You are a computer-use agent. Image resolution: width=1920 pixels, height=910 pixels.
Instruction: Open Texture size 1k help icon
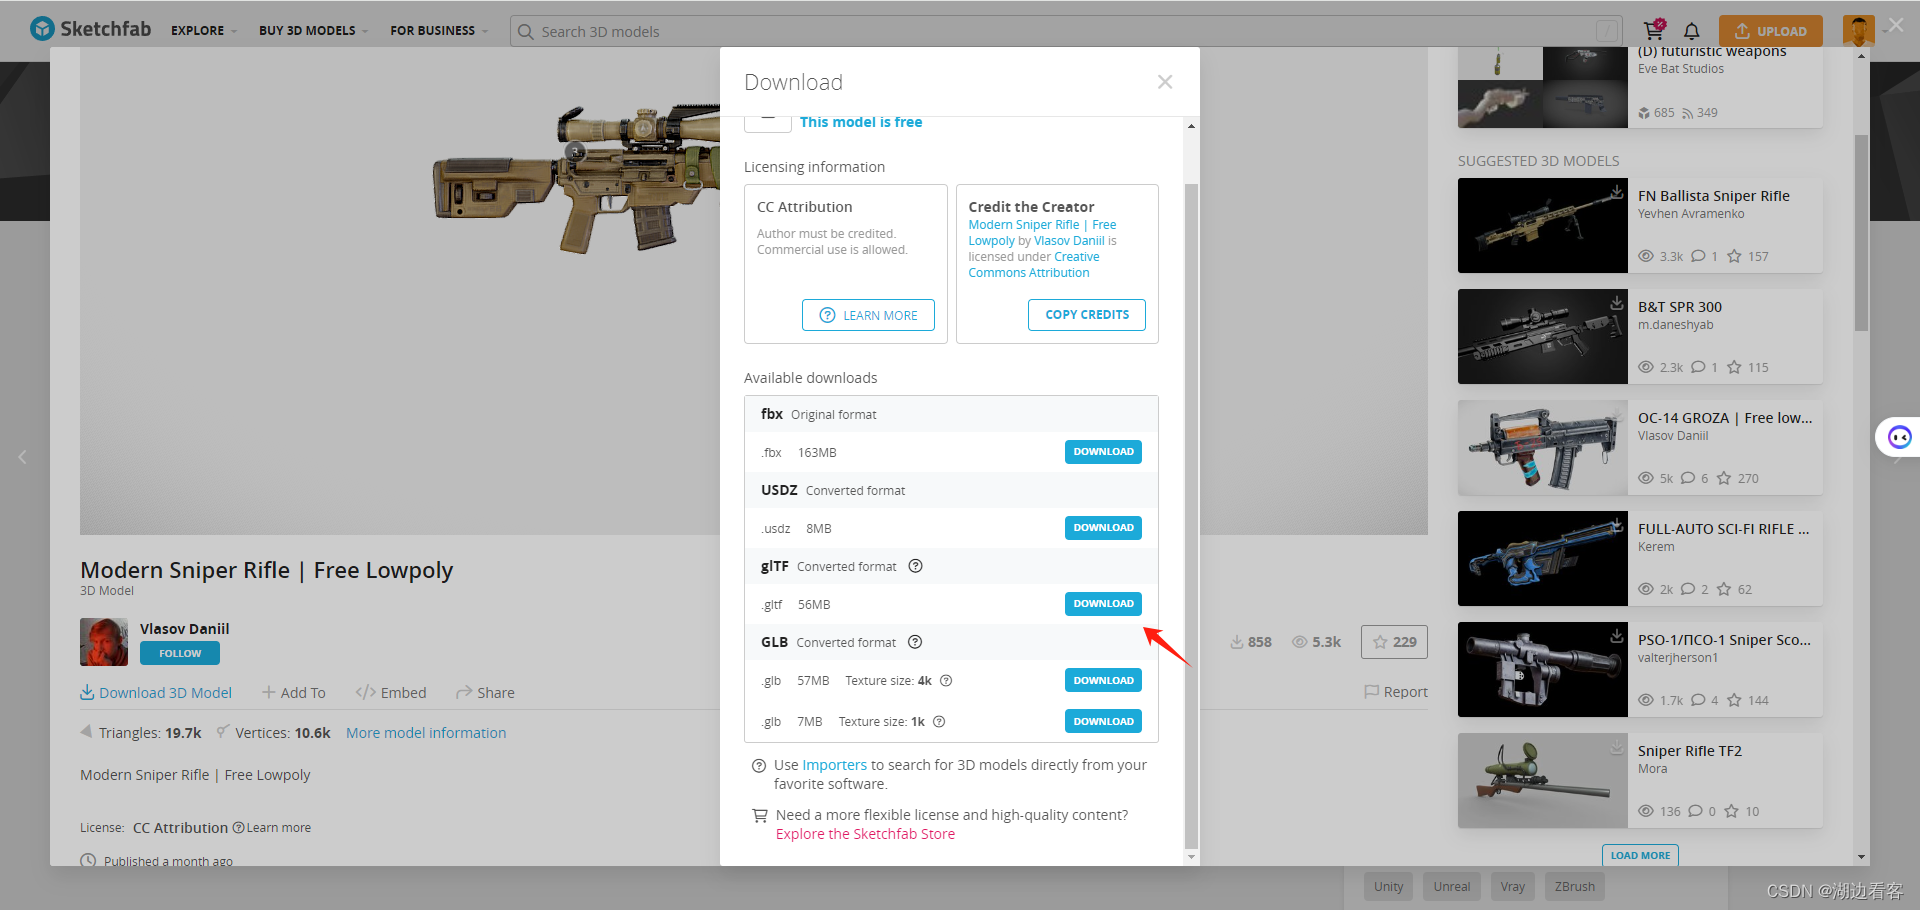point(939,722)
